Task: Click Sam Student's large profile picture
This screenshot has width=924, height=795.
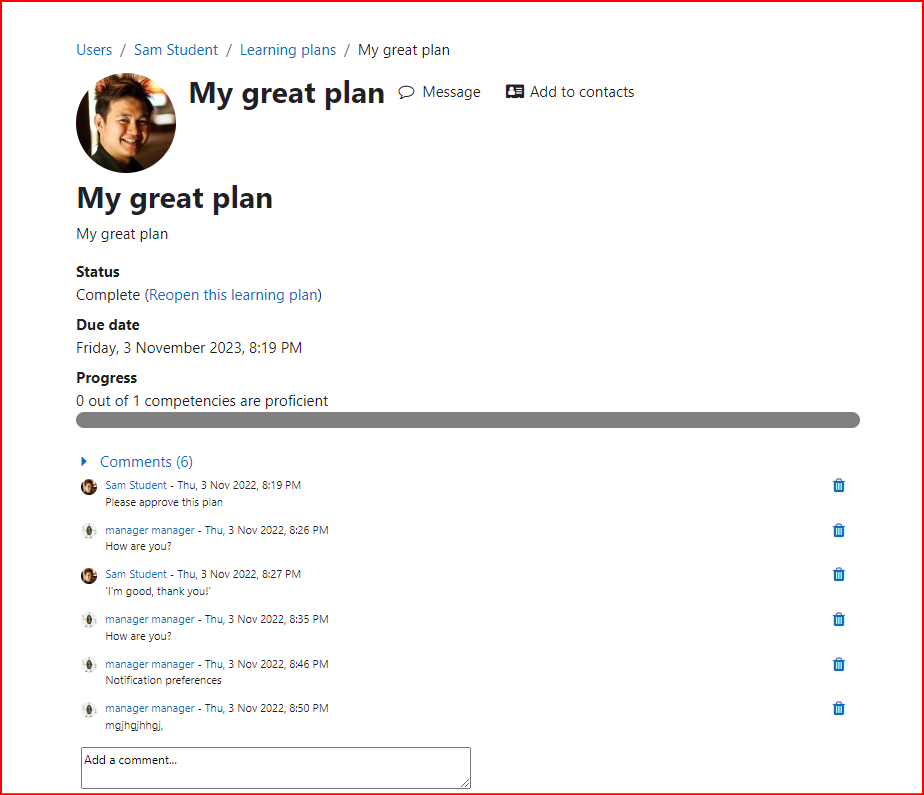Action: coord(126,123)
